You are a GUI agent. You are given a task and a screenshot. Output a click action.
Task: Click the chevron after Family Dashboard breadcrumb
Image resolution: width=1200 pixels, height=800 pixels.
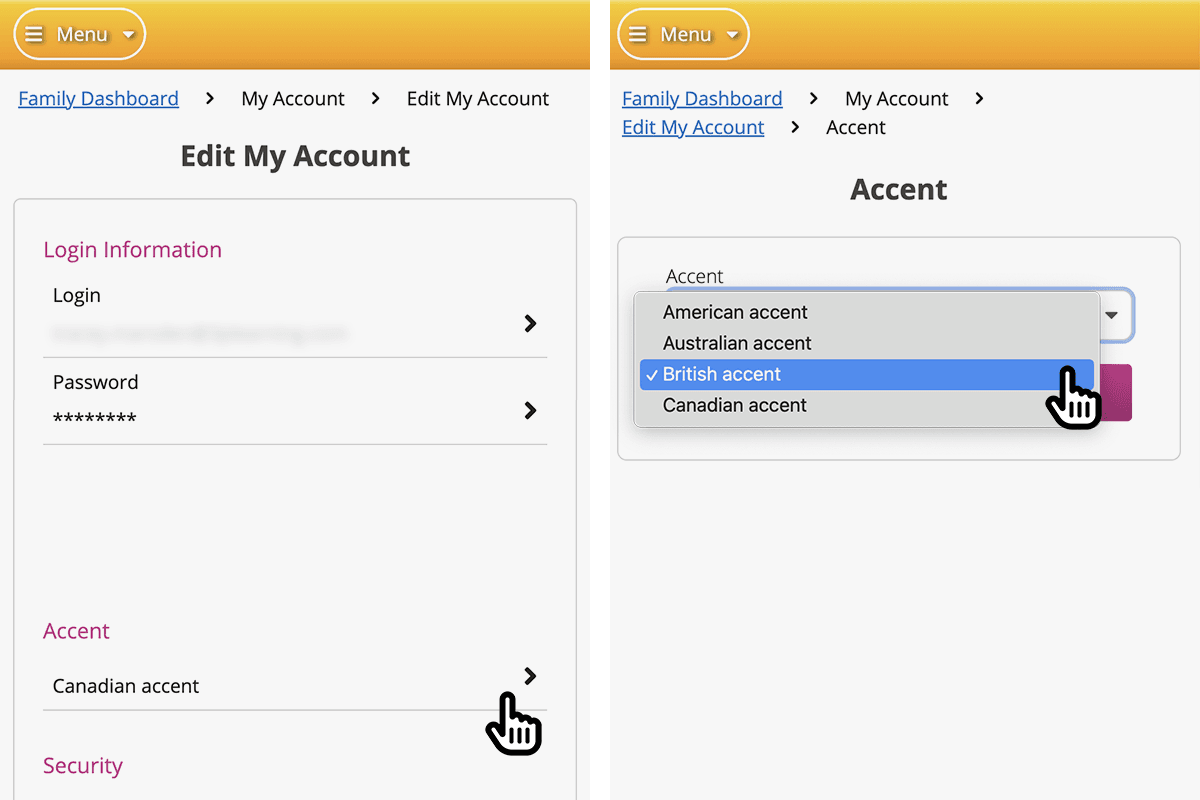208,98
